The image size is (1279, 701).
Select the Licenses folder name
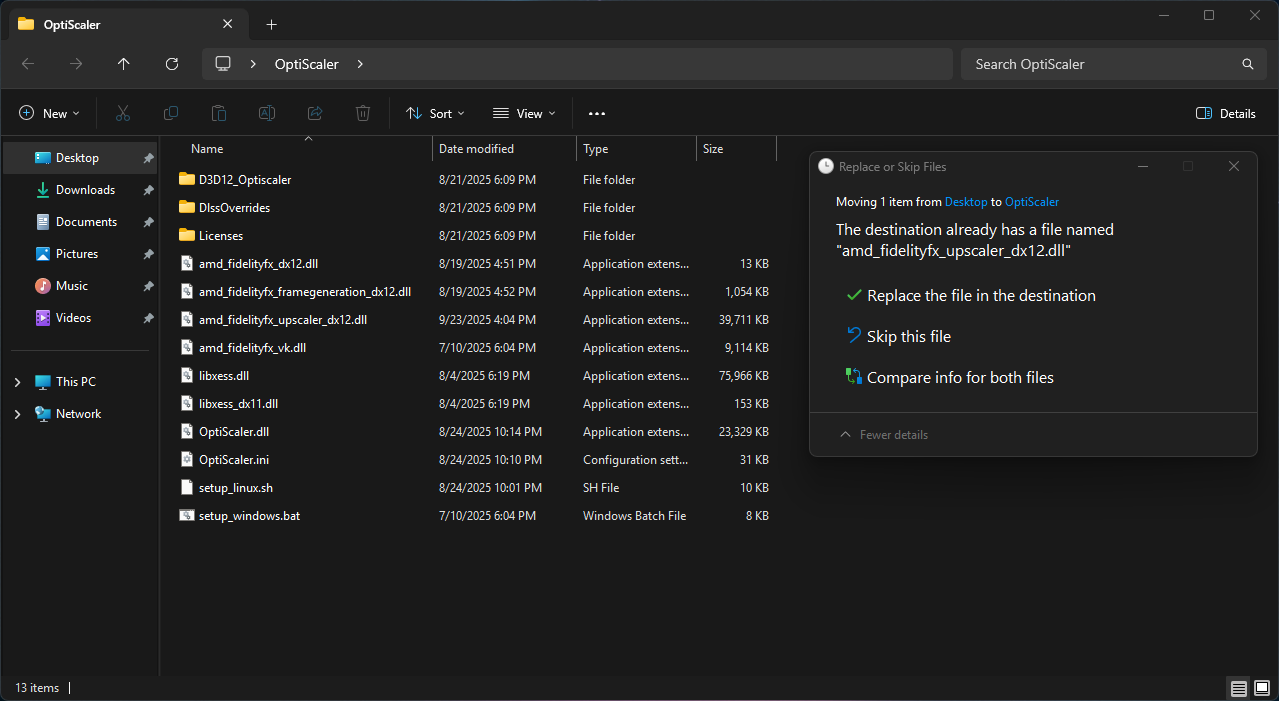pyautogui.click(x=221, y=236)
